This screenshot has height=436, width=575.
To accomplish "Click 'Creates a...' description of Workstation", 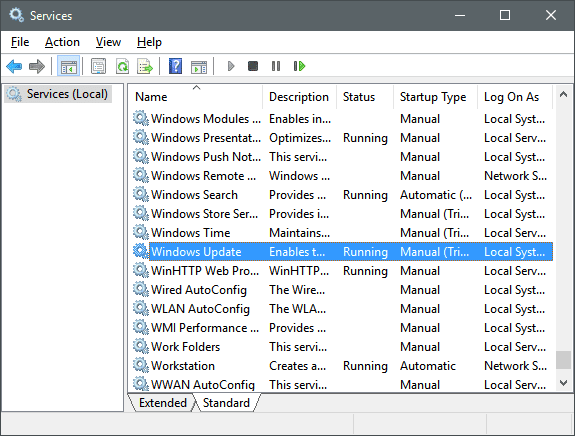I will (297, 366).
